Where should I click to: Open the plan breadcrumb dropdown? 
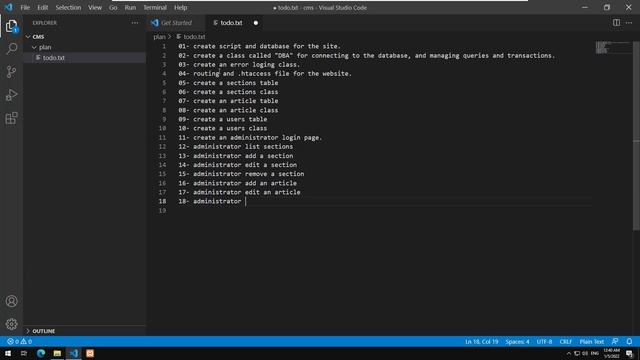160,37
